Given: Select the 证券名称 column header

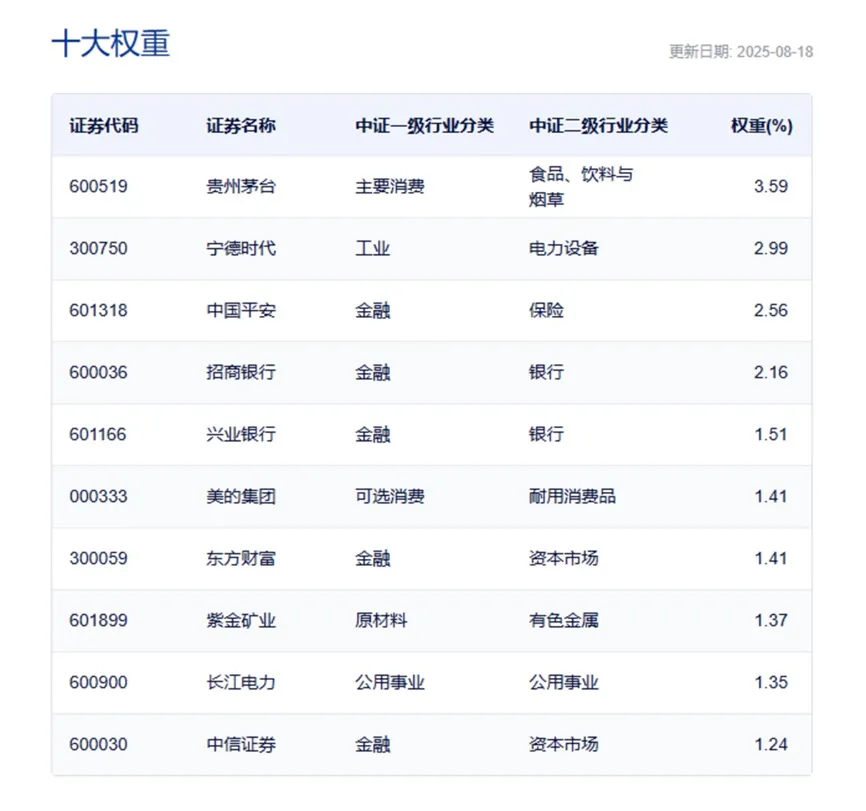Looking at the screenshot, I should click(x=241, y=126).
